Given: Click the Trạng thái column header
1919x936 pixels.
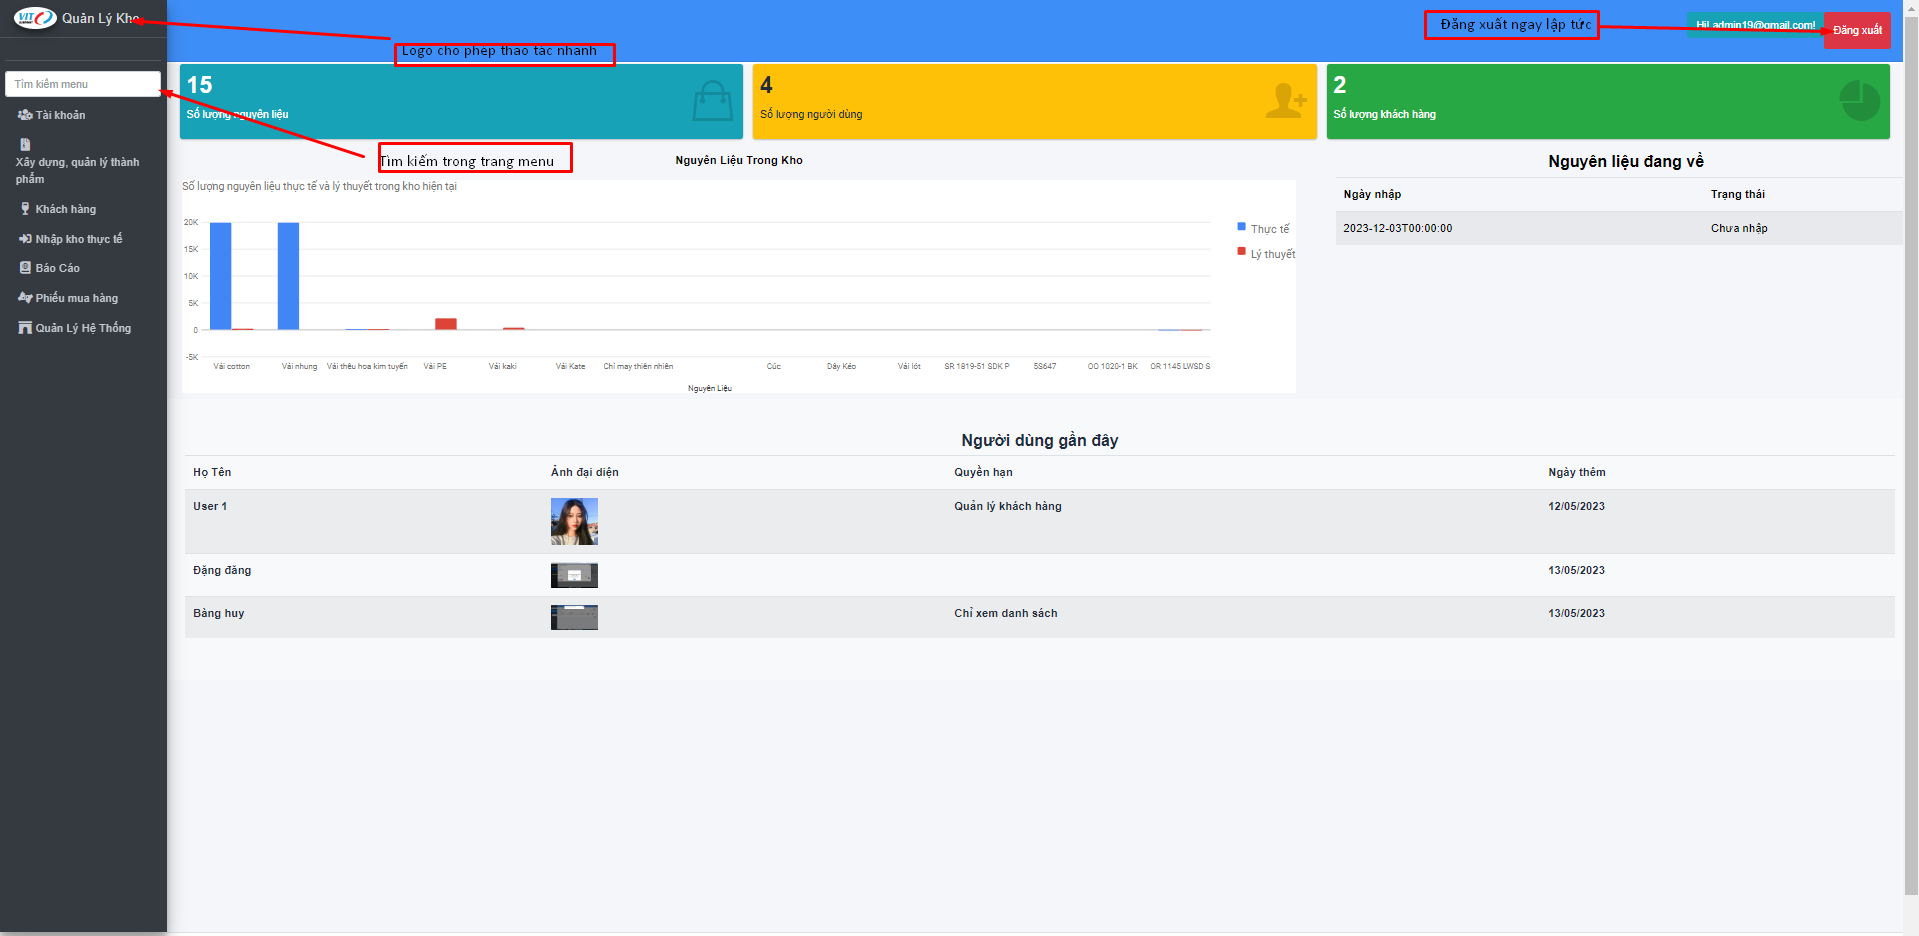Looking at the screenshot, I should (1738, 194).
